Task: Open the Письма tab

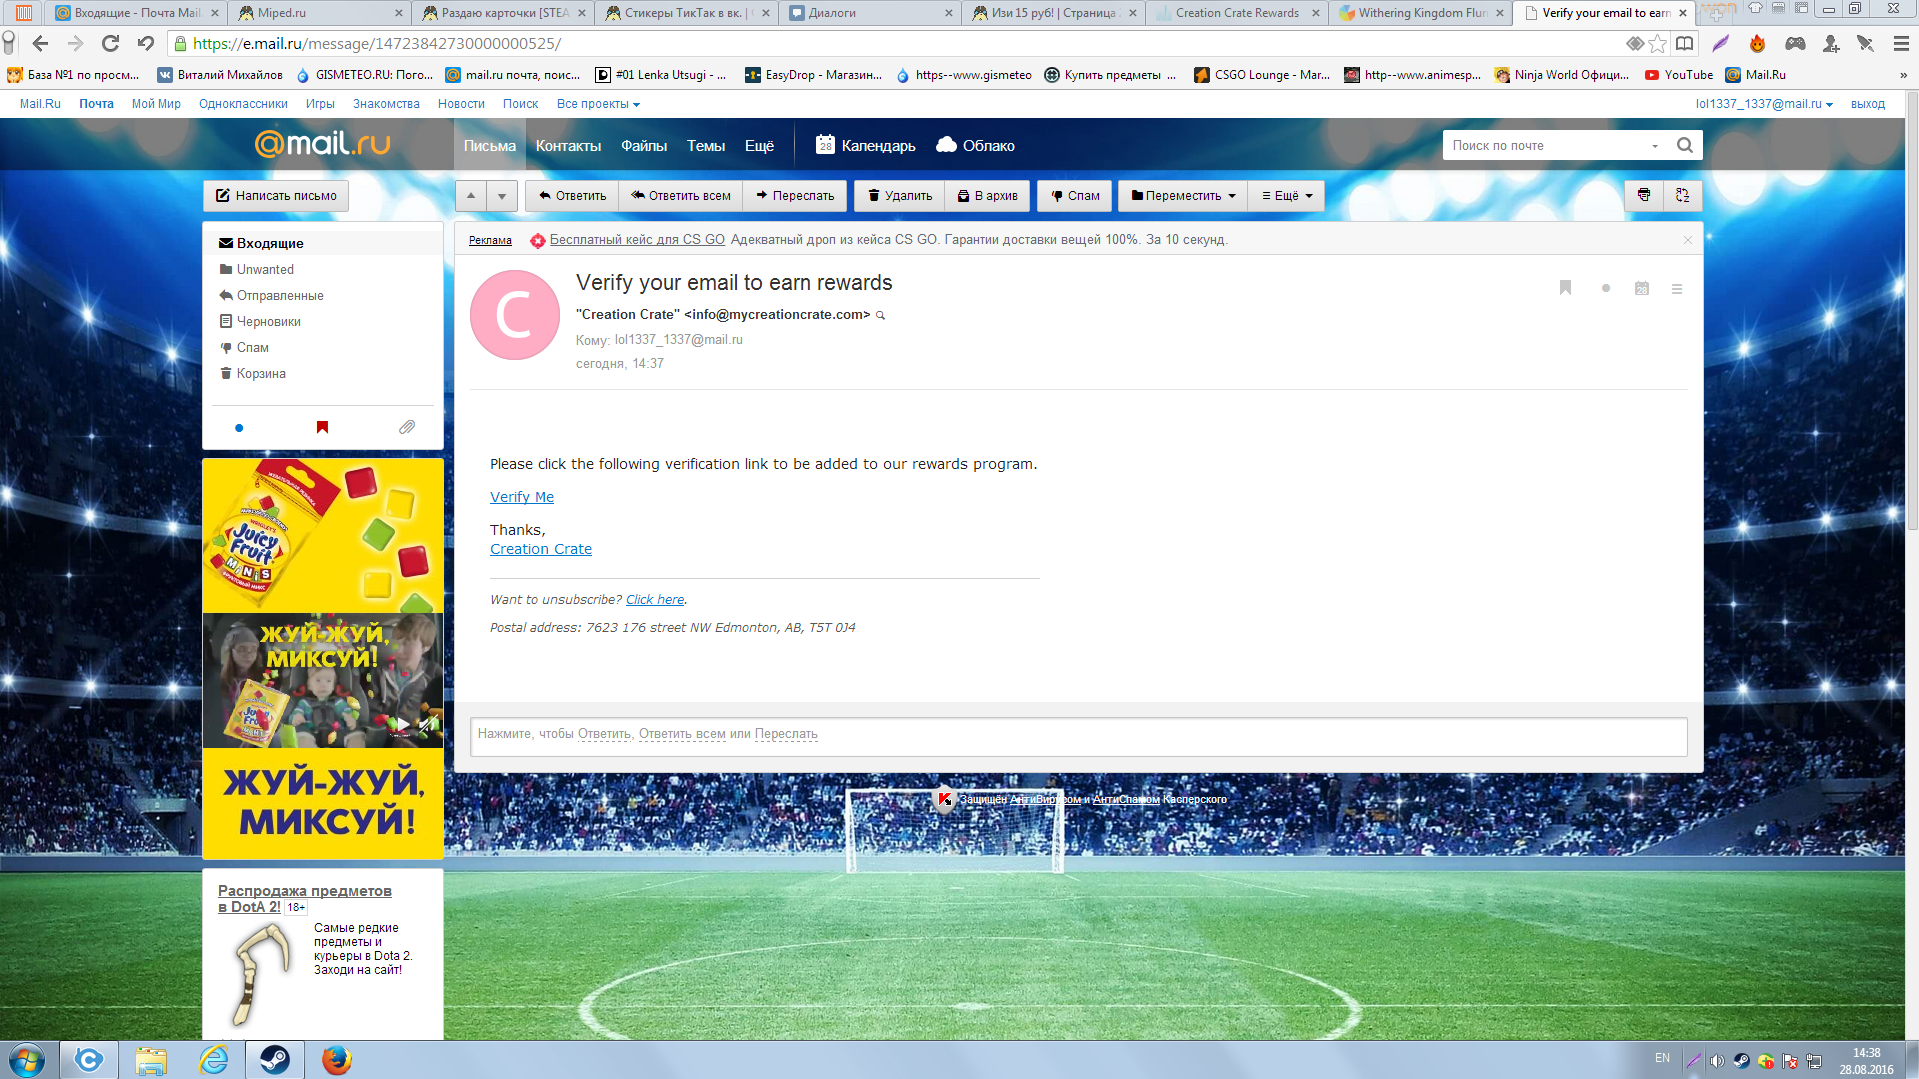Action: pos(490,146)
